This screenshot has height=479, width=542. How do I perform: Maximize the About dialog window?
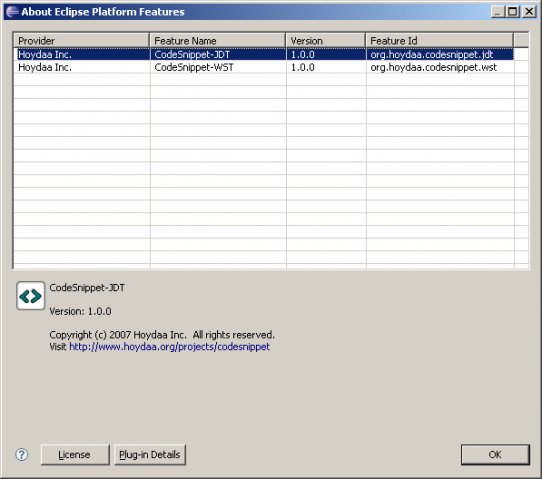[513, 12]
